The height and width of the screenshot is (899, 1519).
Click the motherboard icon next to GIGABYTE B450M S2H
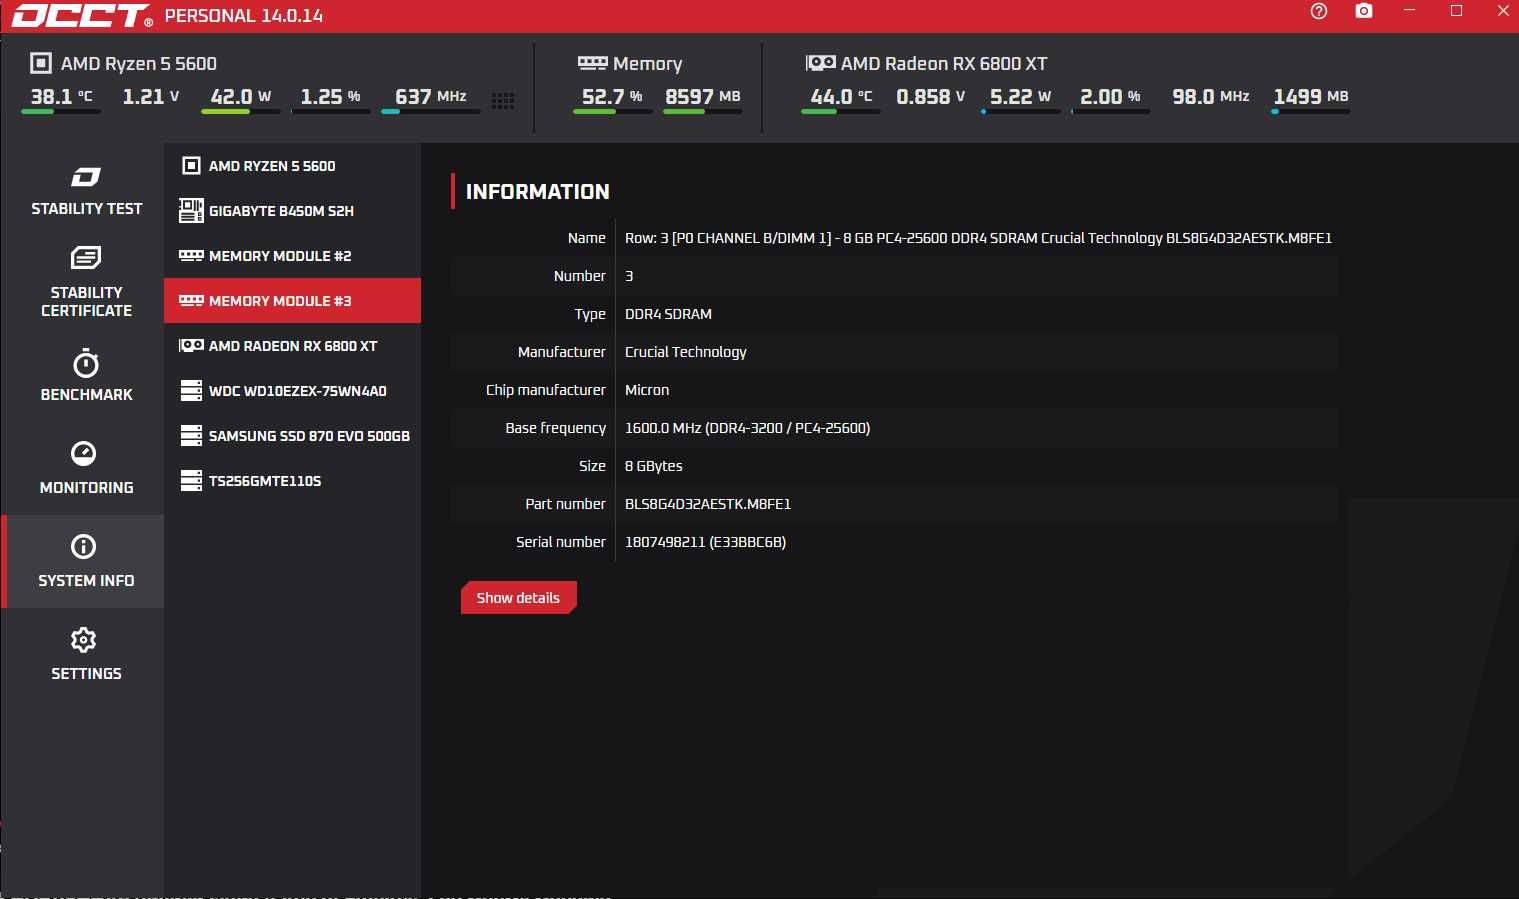tap(191, 210)
